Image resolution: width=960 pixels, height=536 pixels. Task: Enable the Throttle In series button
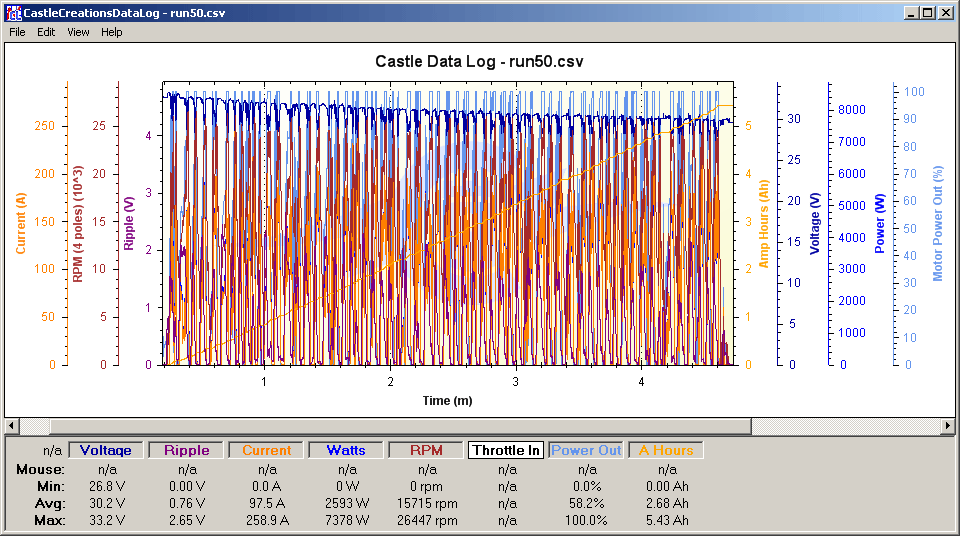click(506, 450)
